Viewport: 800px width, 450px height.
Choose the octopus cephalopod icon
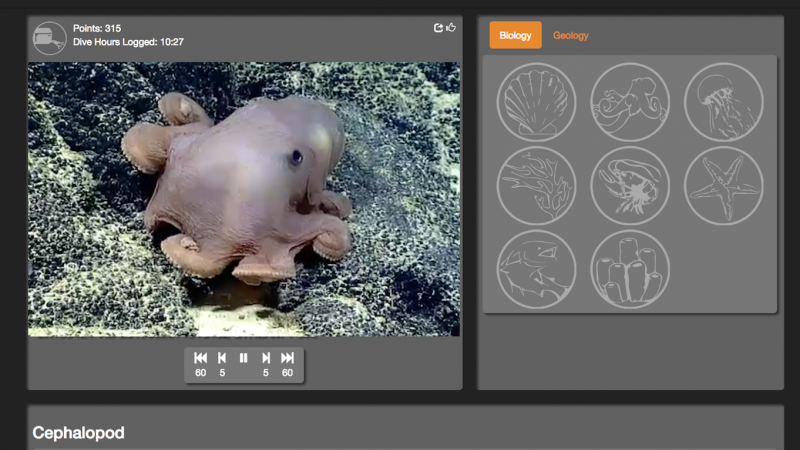point(630,102)
